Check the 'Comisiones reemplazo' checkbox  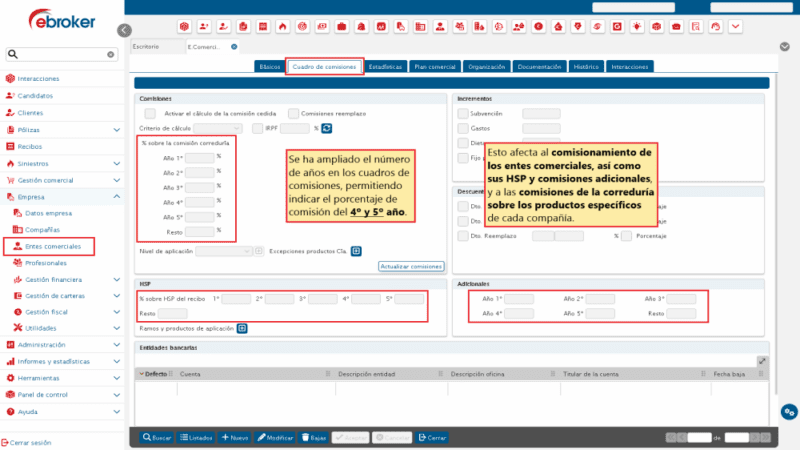click(294, 114)
